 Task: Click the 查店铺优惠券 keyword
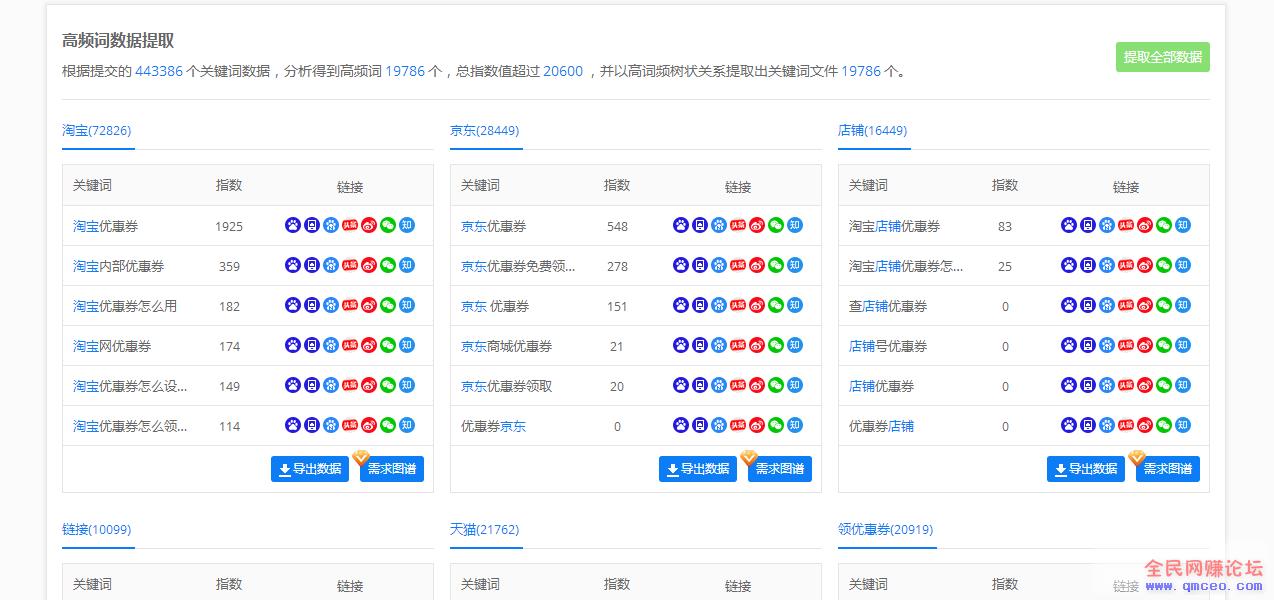[888, 307]
